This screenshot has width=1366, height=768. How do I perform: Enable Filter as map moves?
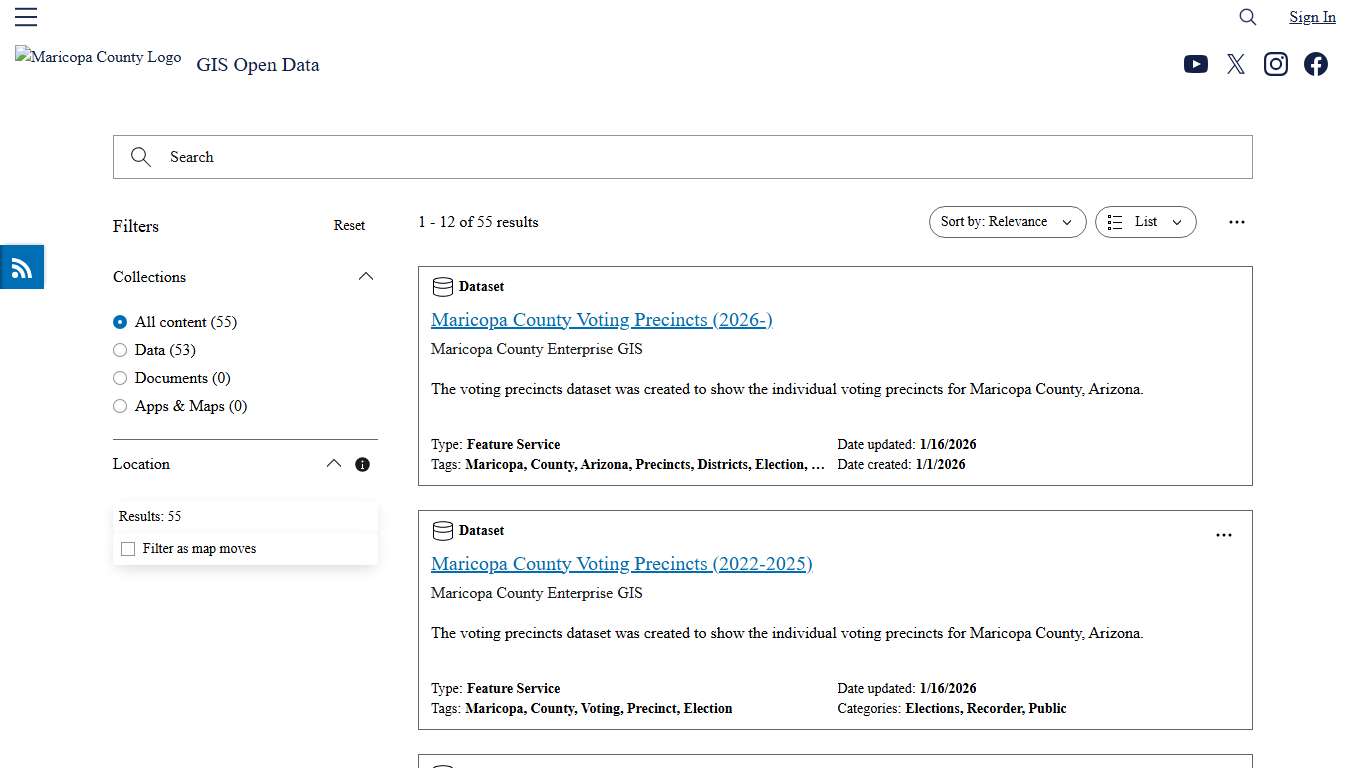(x=128, y=548)
